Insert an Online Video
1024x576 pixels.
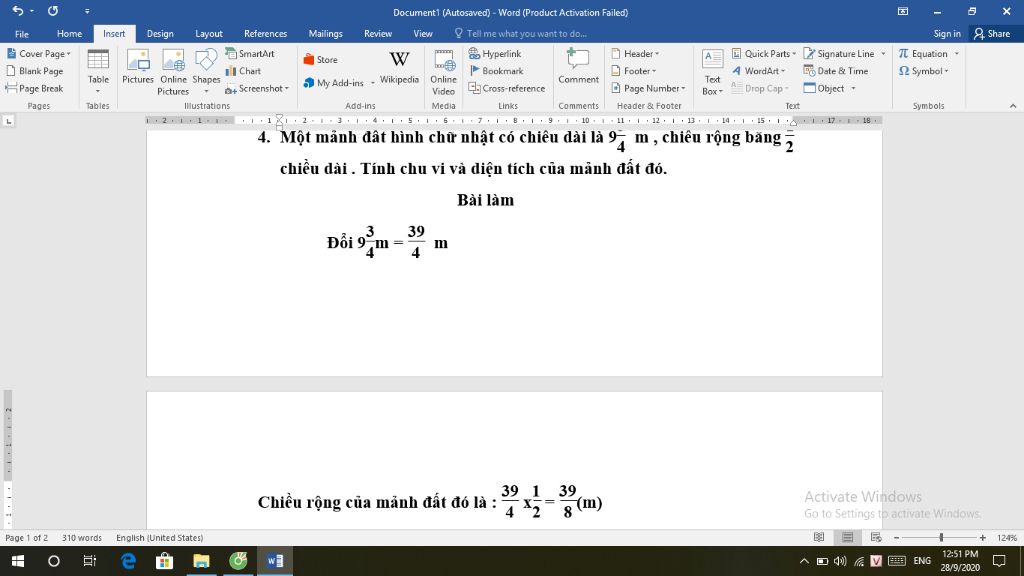(443, 72)
